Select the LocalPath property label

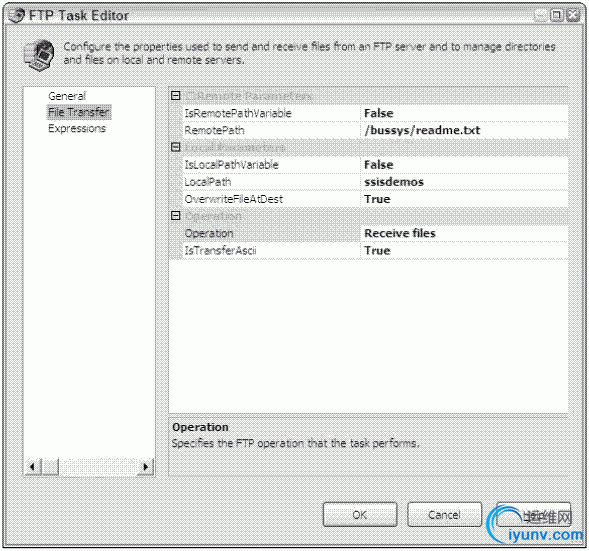pyautogui.click(x=208, y=182)
